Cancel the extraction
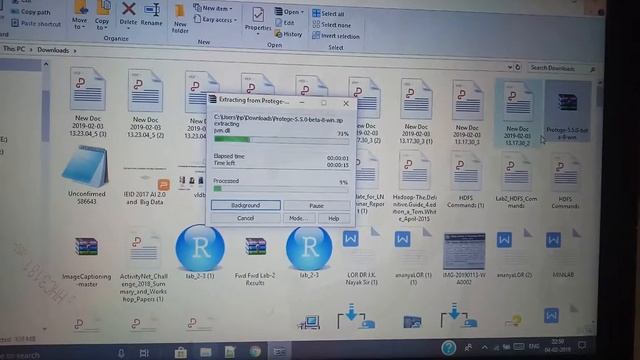 pyautogui.click(x=246, y=218)
